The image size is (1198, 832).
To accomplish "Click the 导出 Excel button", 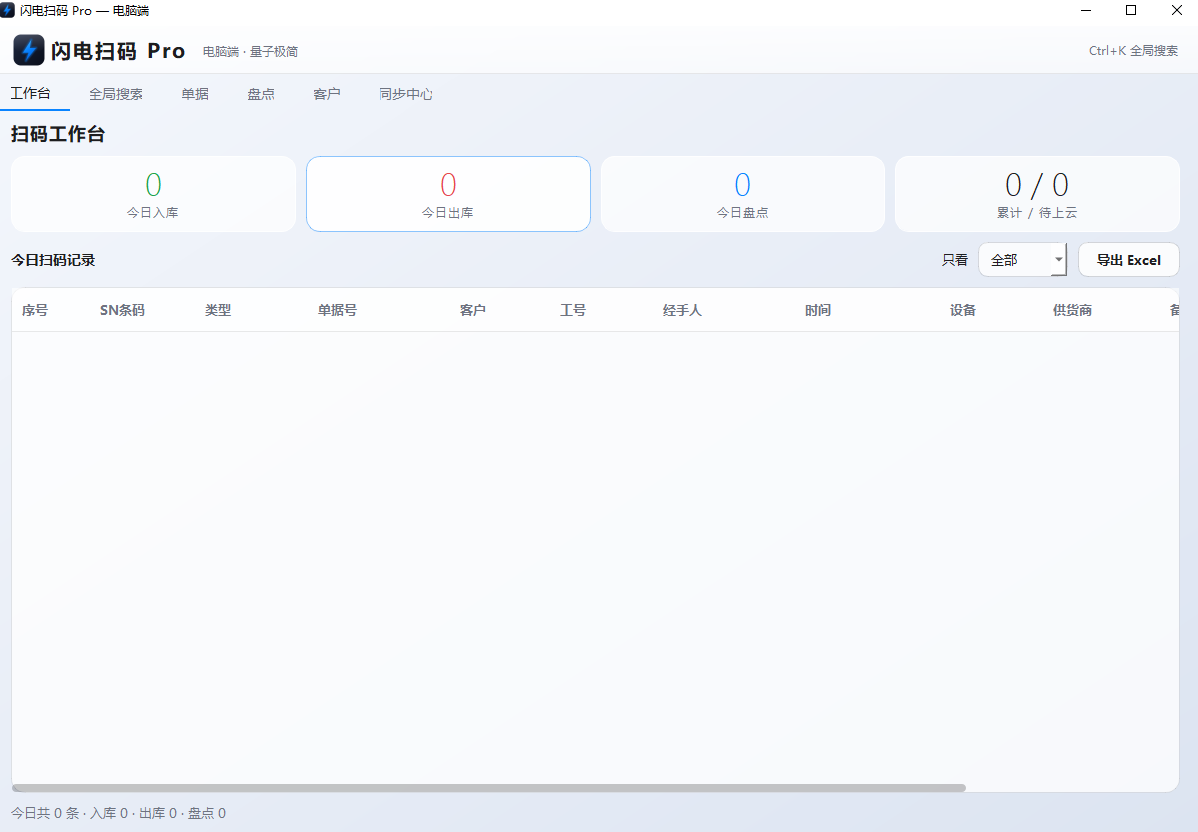I will tap(1128, 260).
